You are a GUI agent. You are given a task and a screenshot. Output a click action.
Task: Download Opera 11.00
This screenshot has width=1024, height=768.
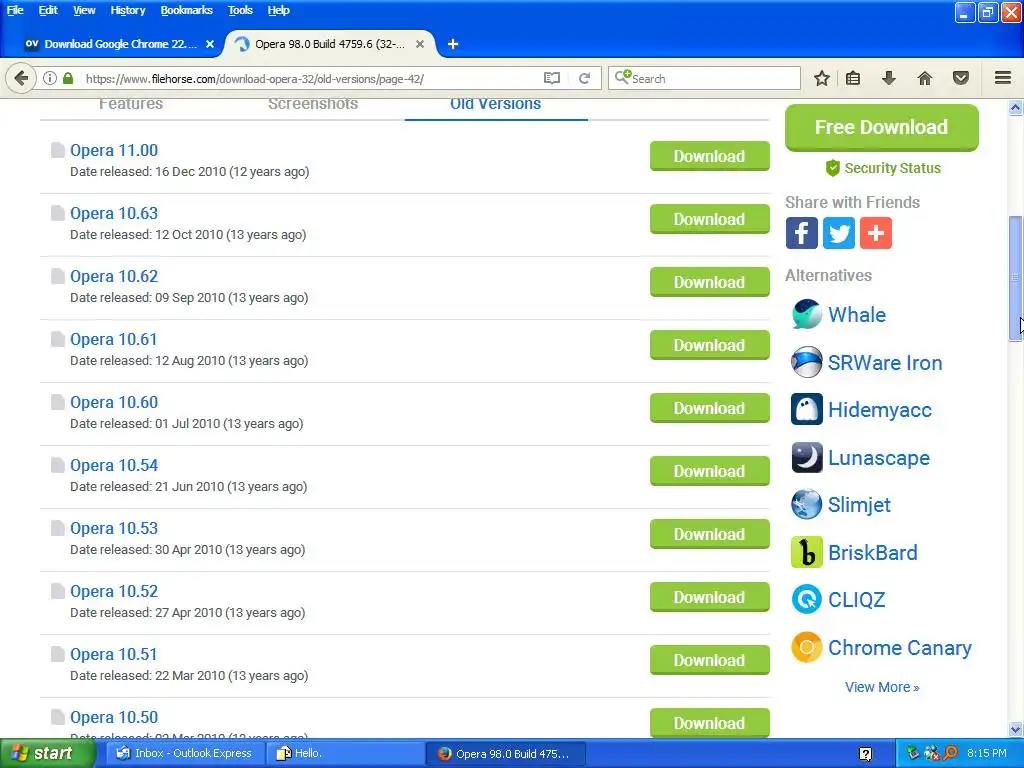(x=709, y=156)
